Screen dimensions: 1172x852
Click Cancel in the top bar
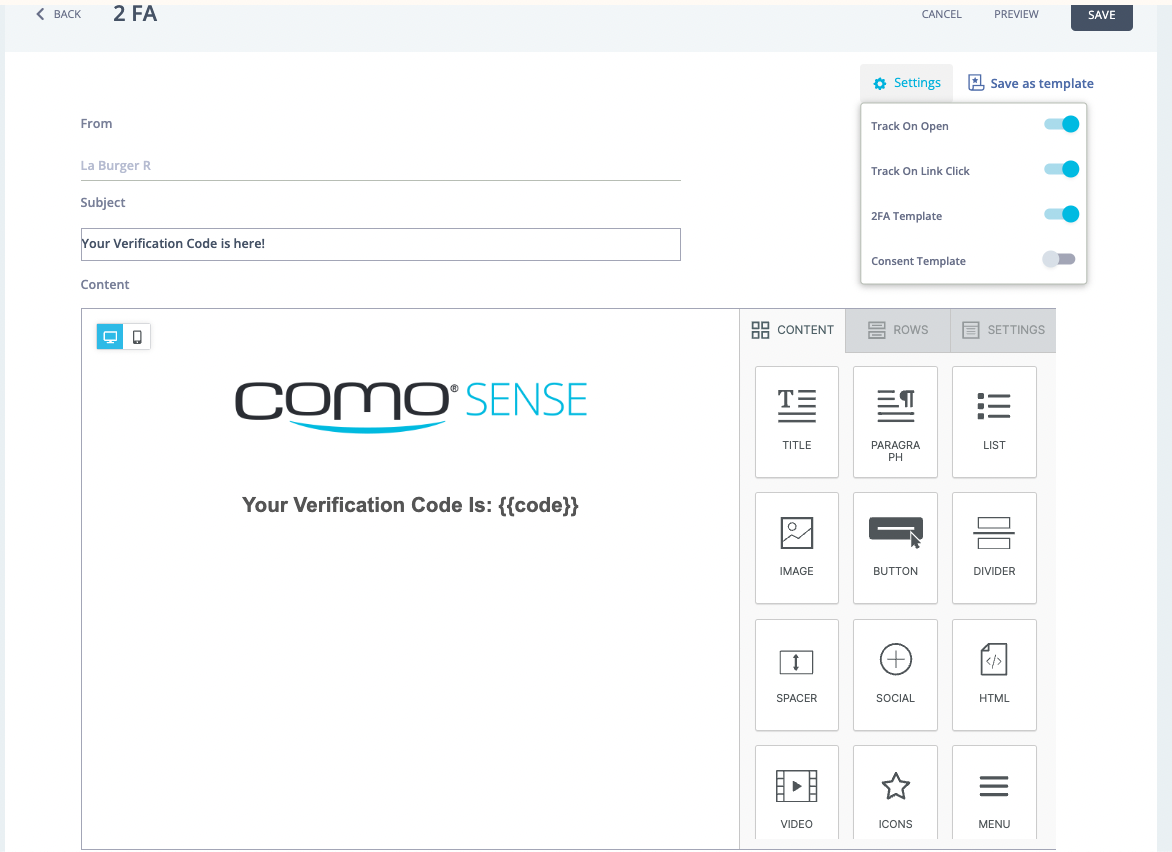(942, 14)
